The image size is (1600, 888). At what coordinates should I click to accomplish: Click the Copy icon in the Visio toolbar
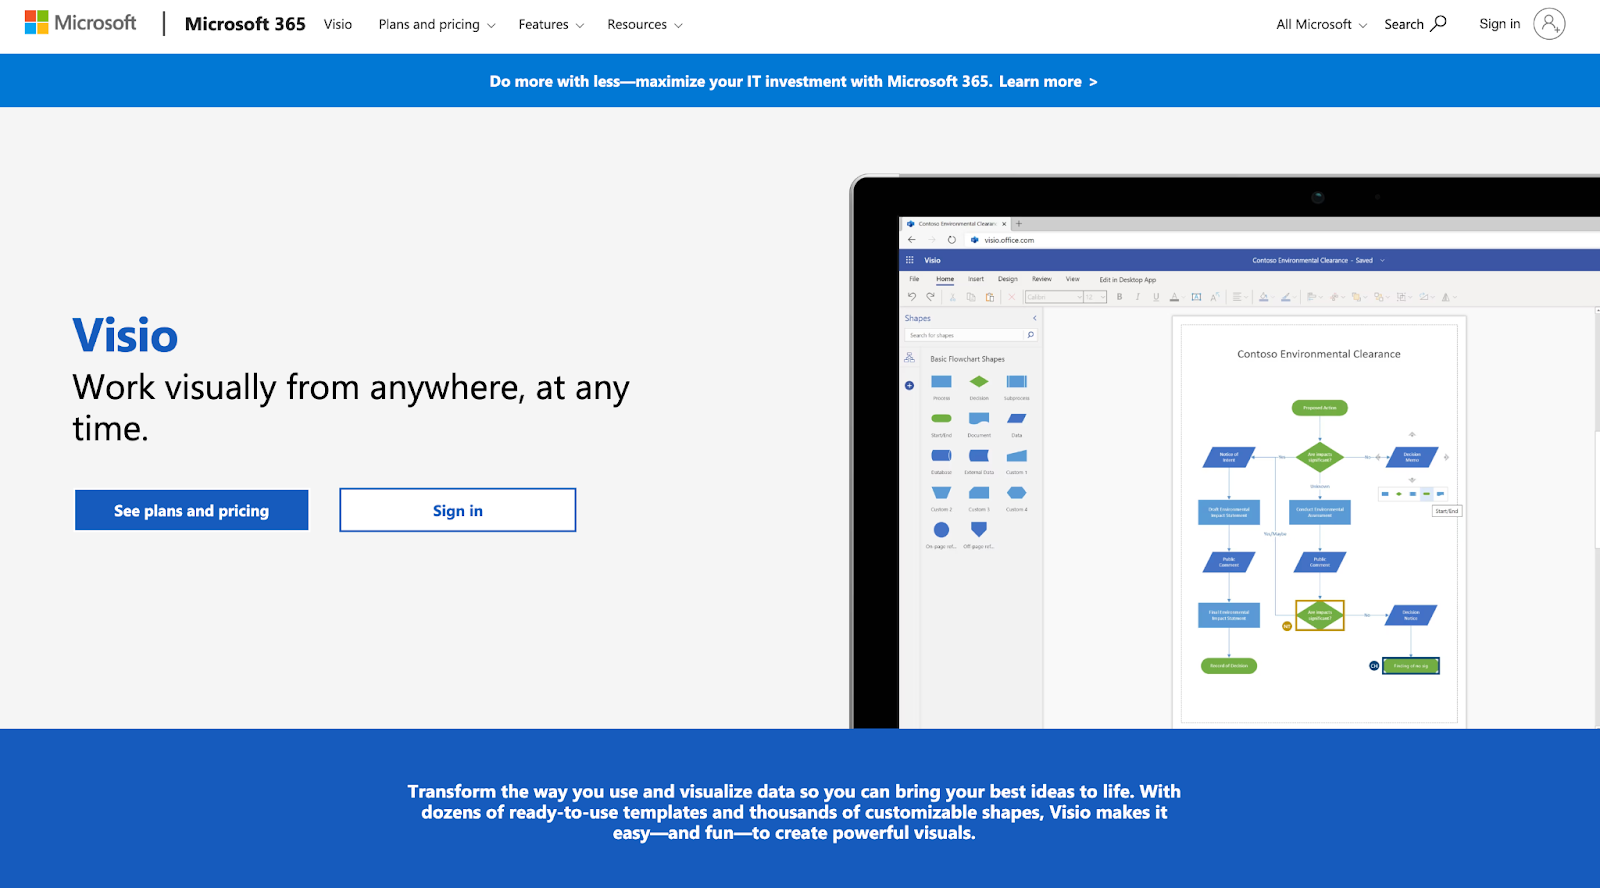pyautogui.click(x=971, y=297)
